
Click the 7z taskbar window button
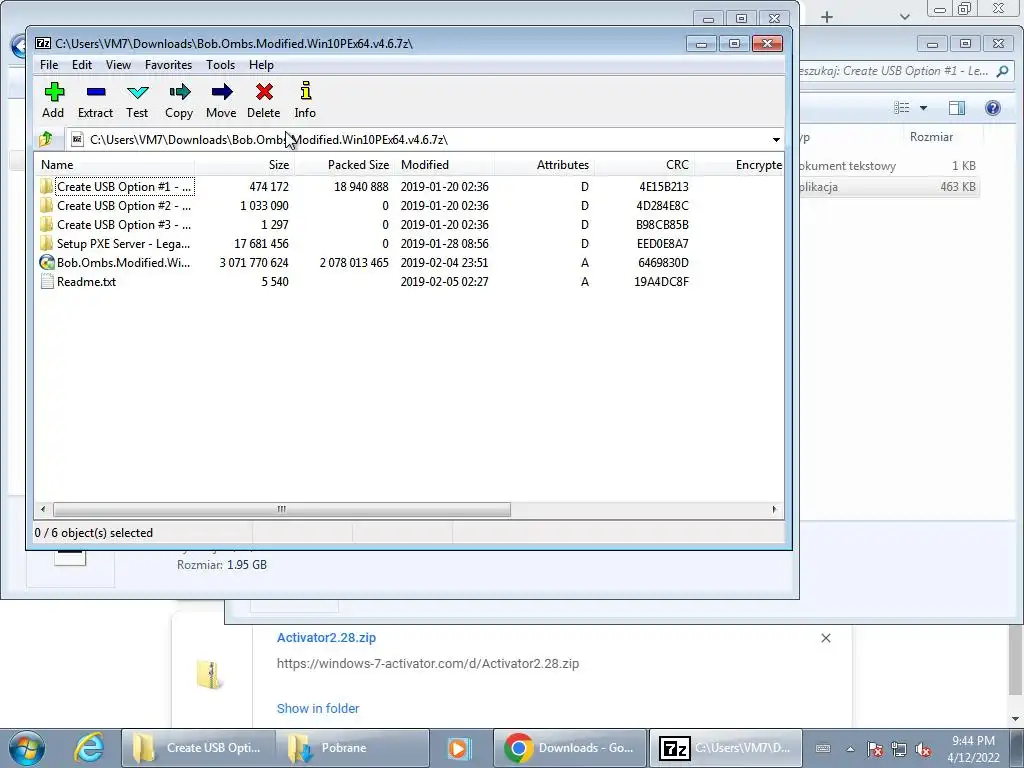726,748
